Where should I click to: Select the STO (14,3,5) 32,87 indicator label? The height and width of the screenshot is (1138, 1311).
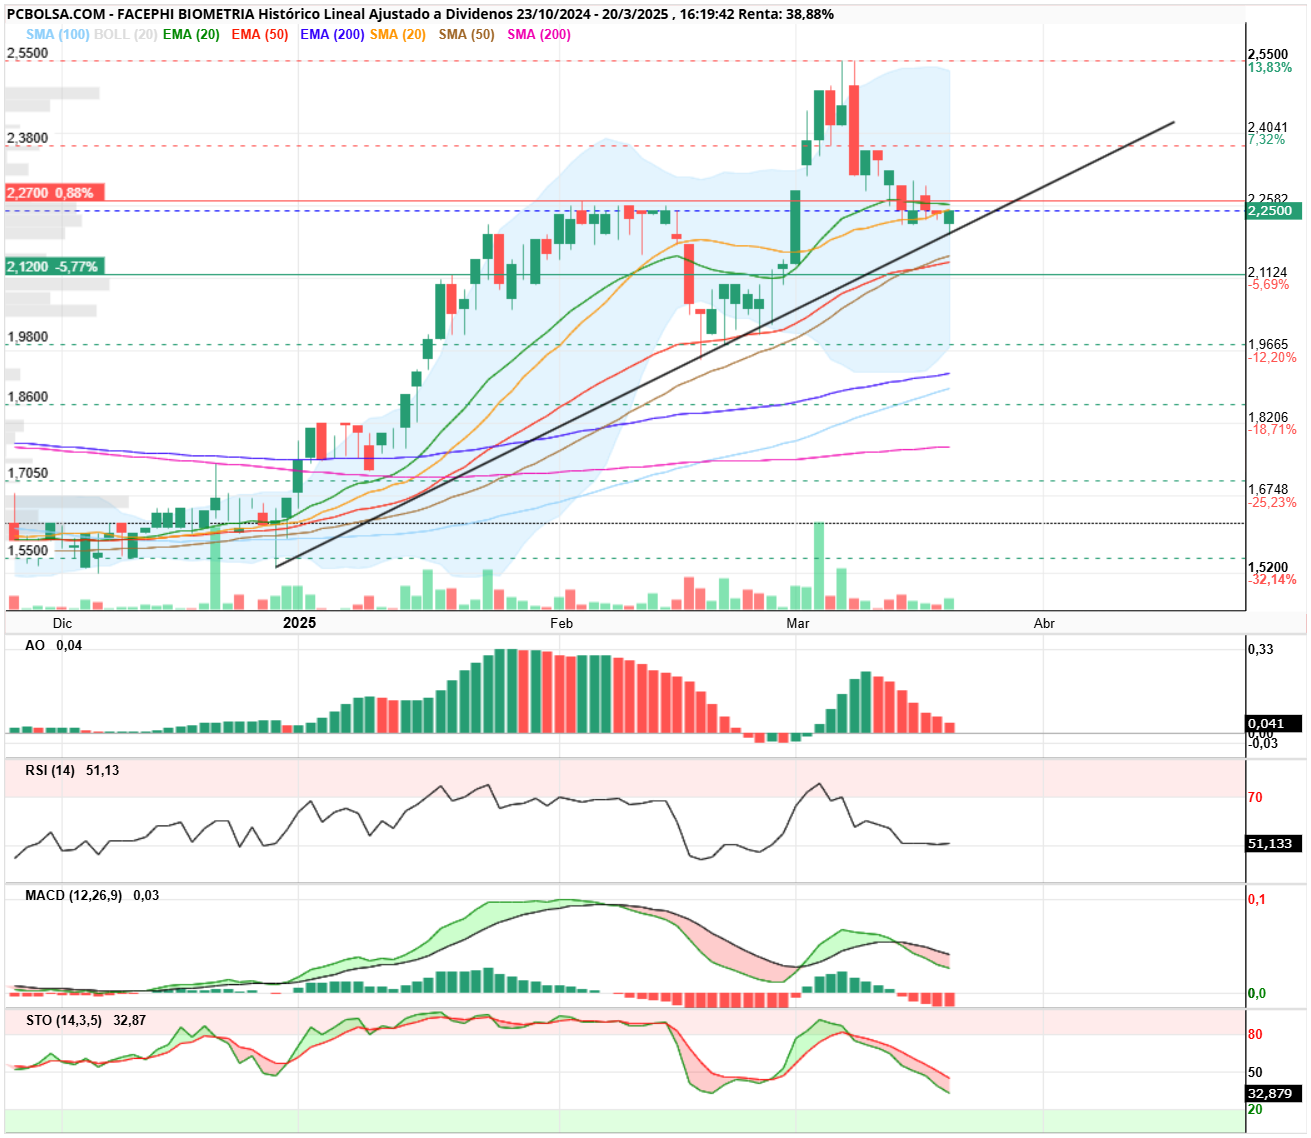pyautogui.click(x=86, y=1020)
